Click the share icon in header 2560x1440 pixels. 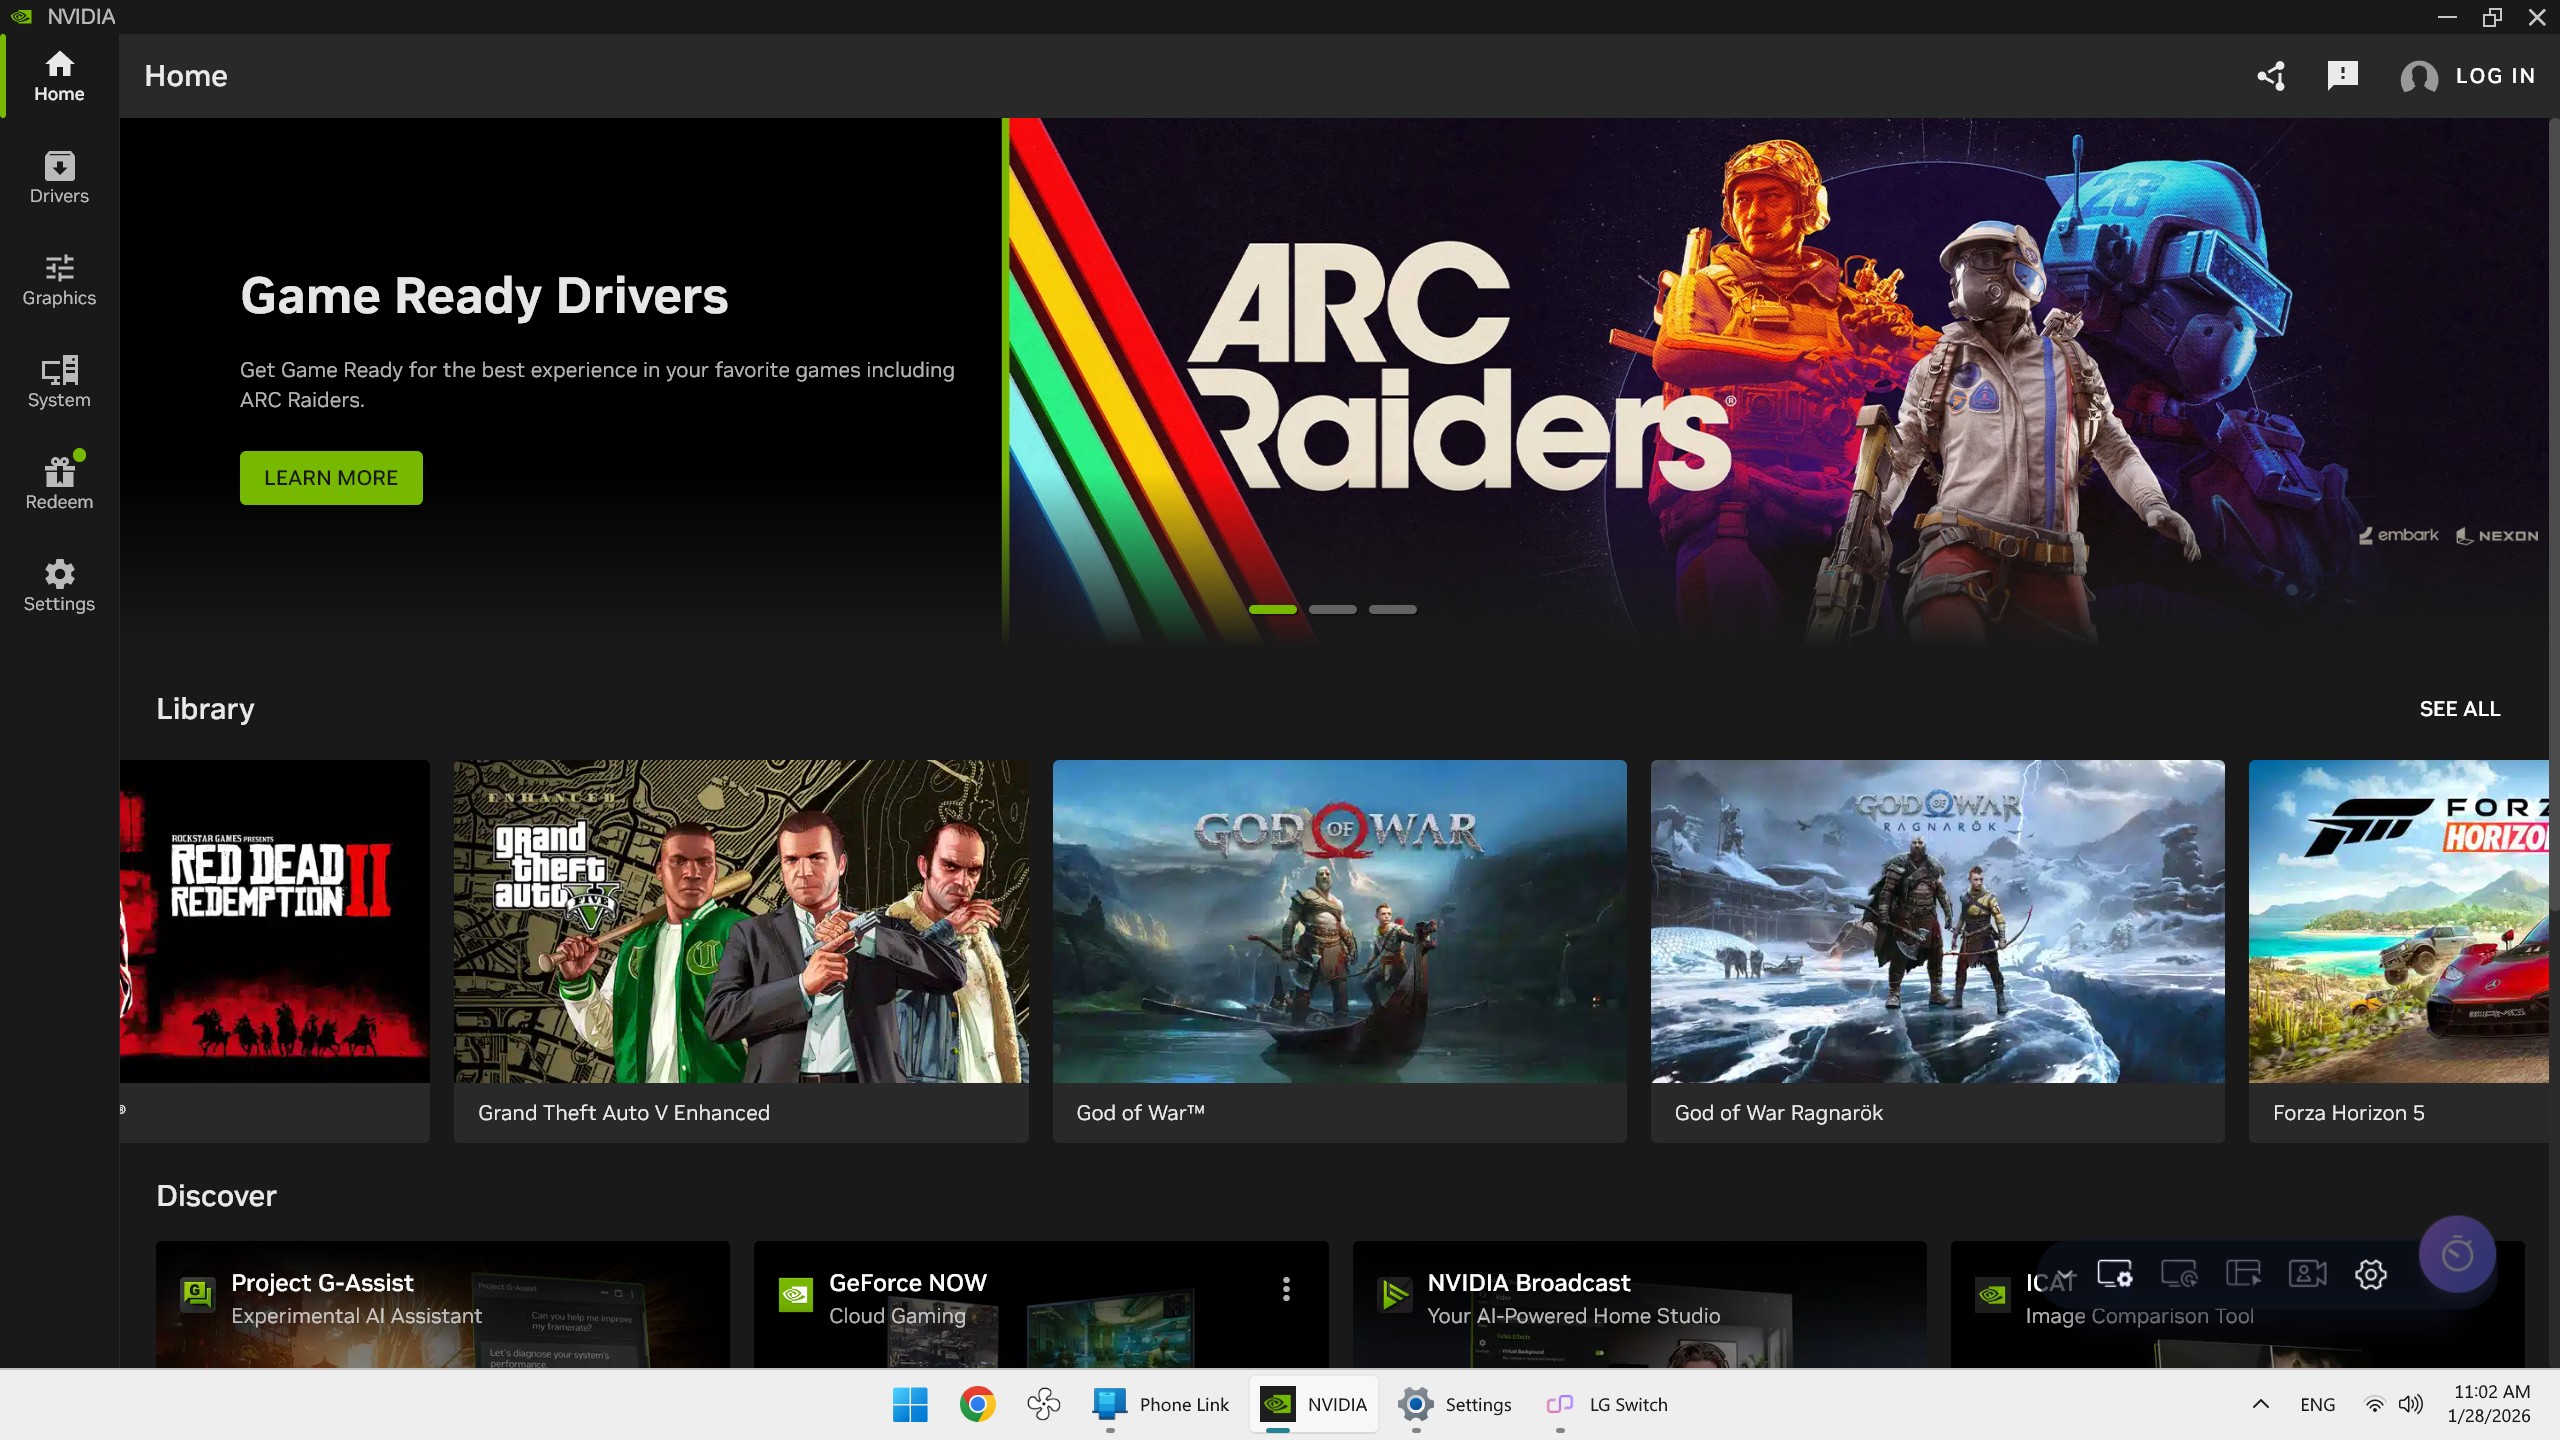(x=2271, y=76)
